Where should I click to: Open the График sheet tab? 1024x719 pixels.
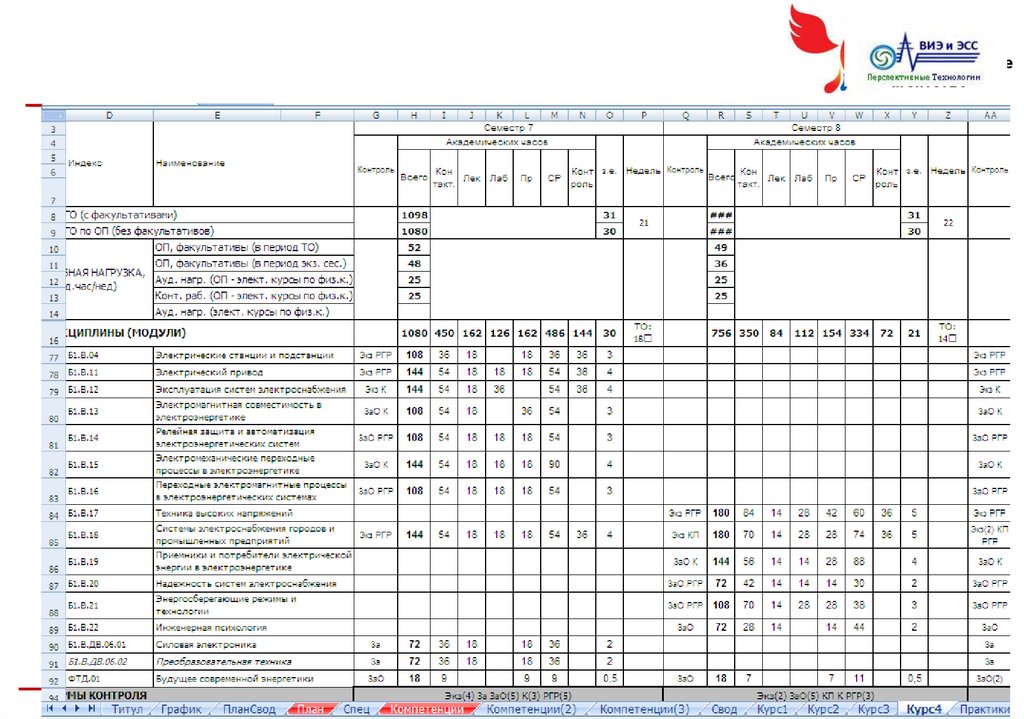181,709
